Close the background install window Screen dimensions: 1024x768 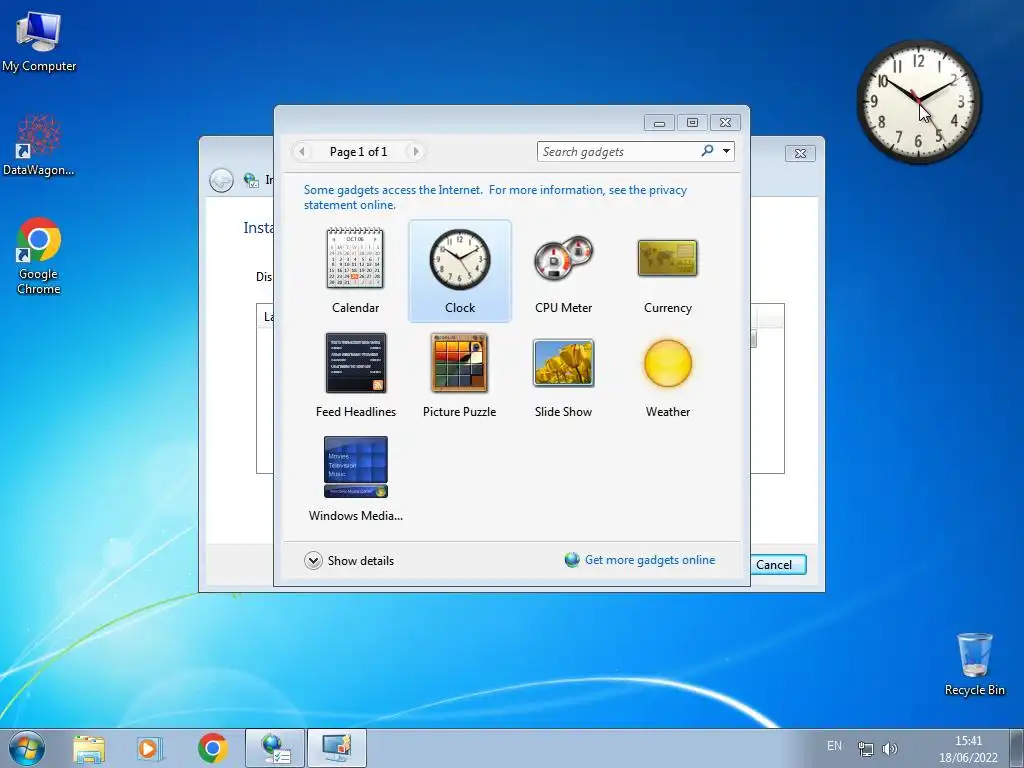coord(800,153)
